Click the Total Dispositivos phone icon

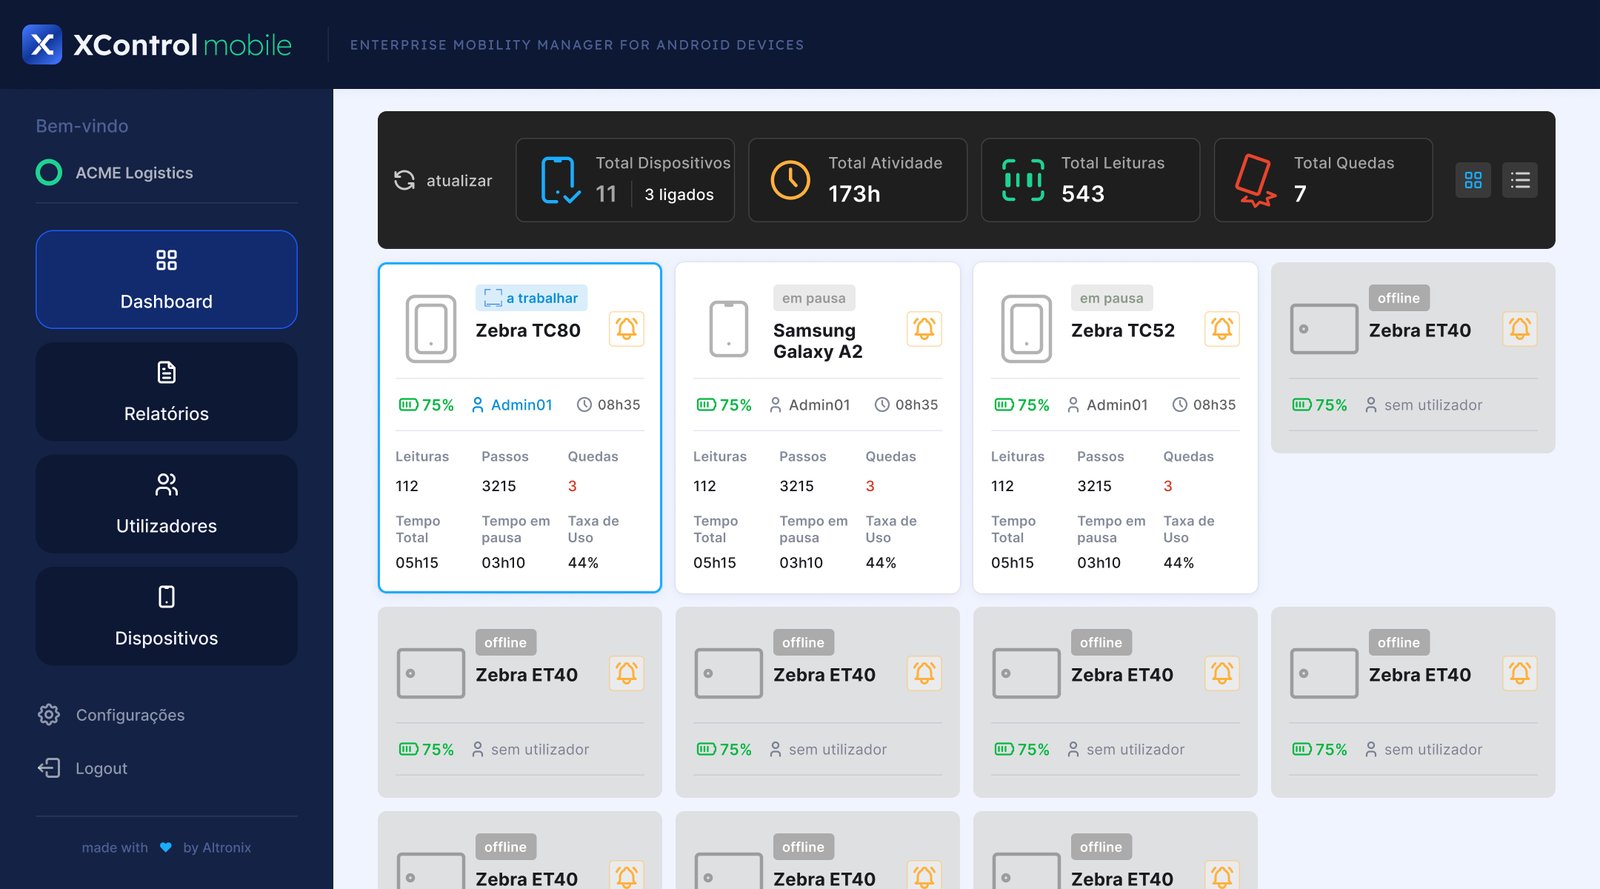(x=558, y=180)
